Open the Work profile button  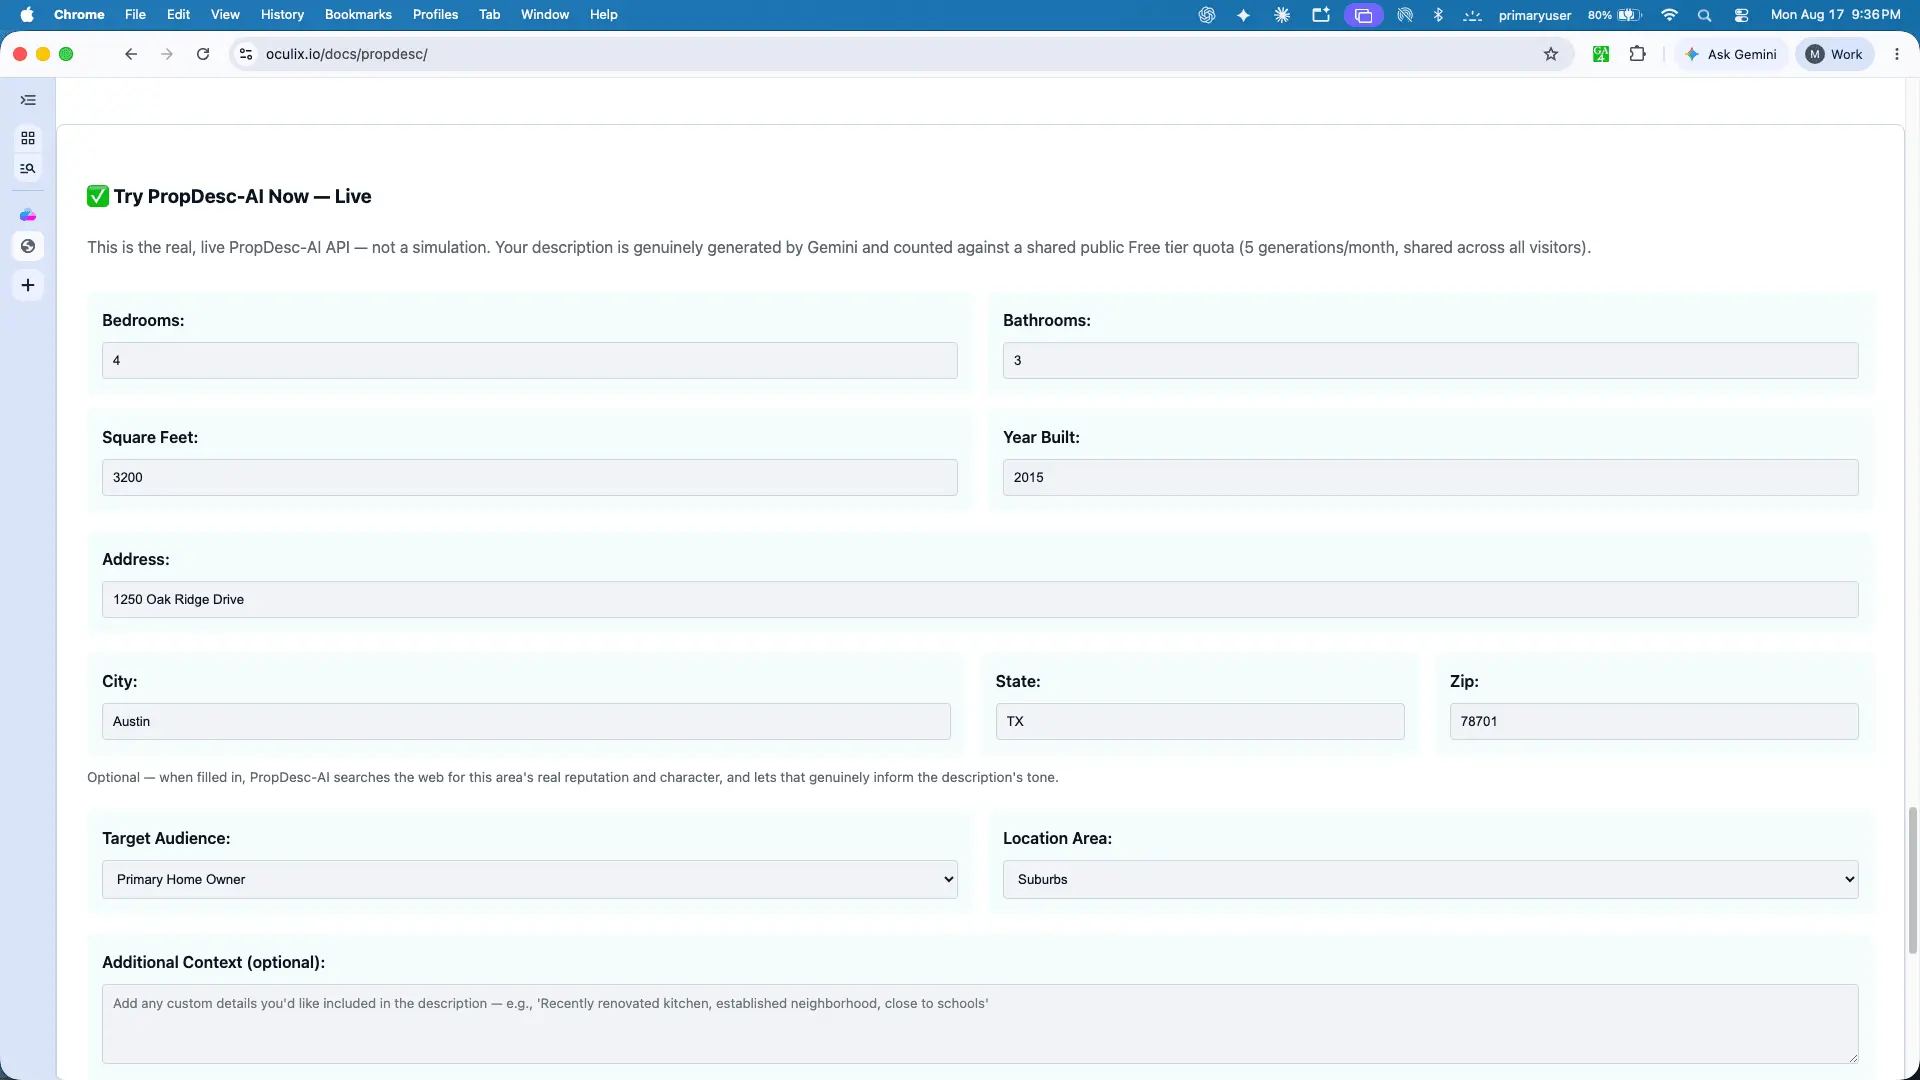(x=1835, y=54)
